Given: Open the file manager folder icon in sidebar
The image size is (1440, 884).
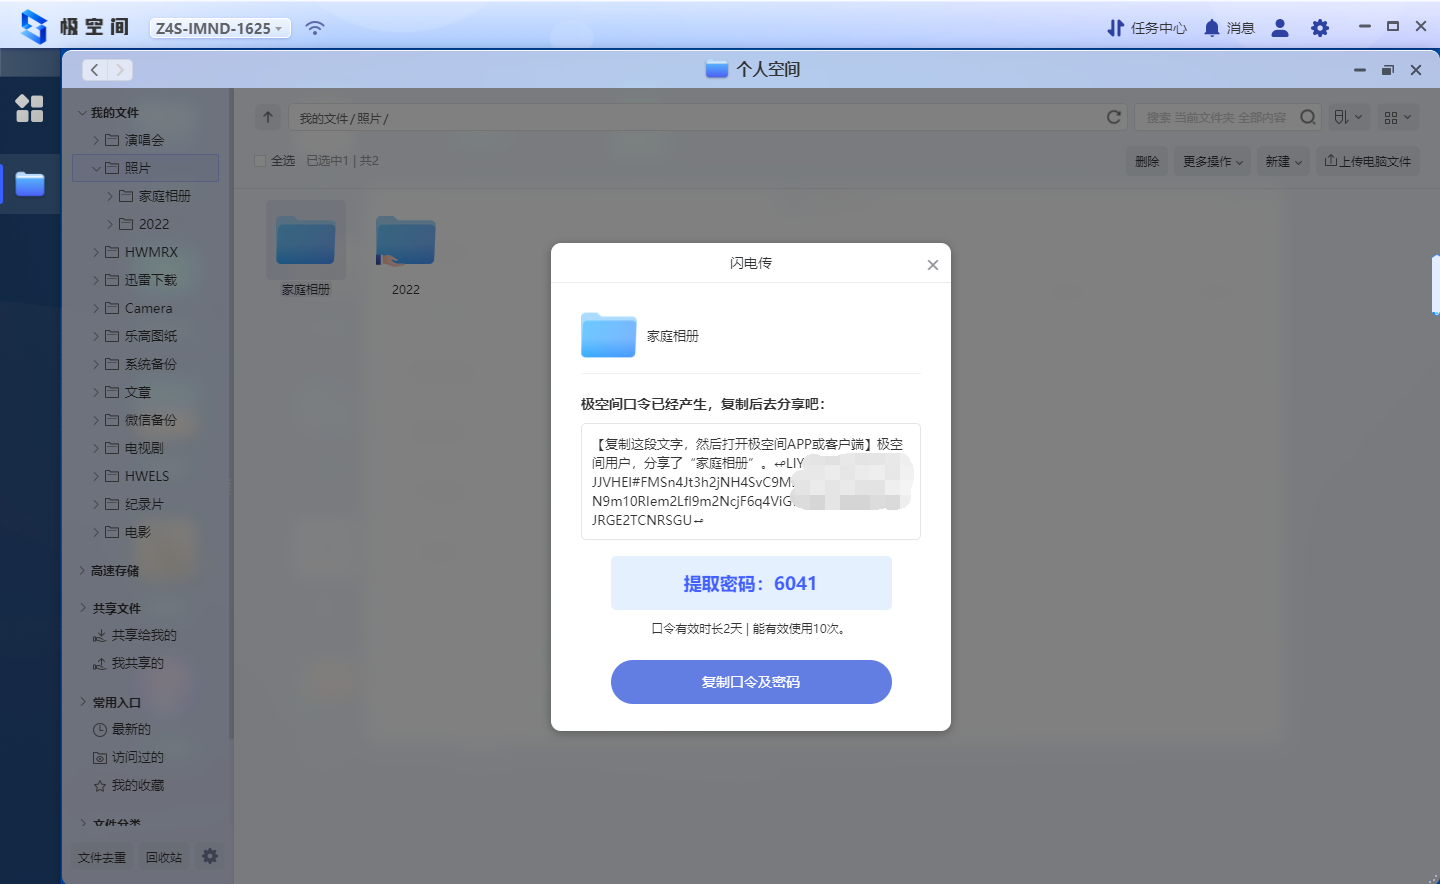Looking at the screenshot, I should (x=30, y=184).
